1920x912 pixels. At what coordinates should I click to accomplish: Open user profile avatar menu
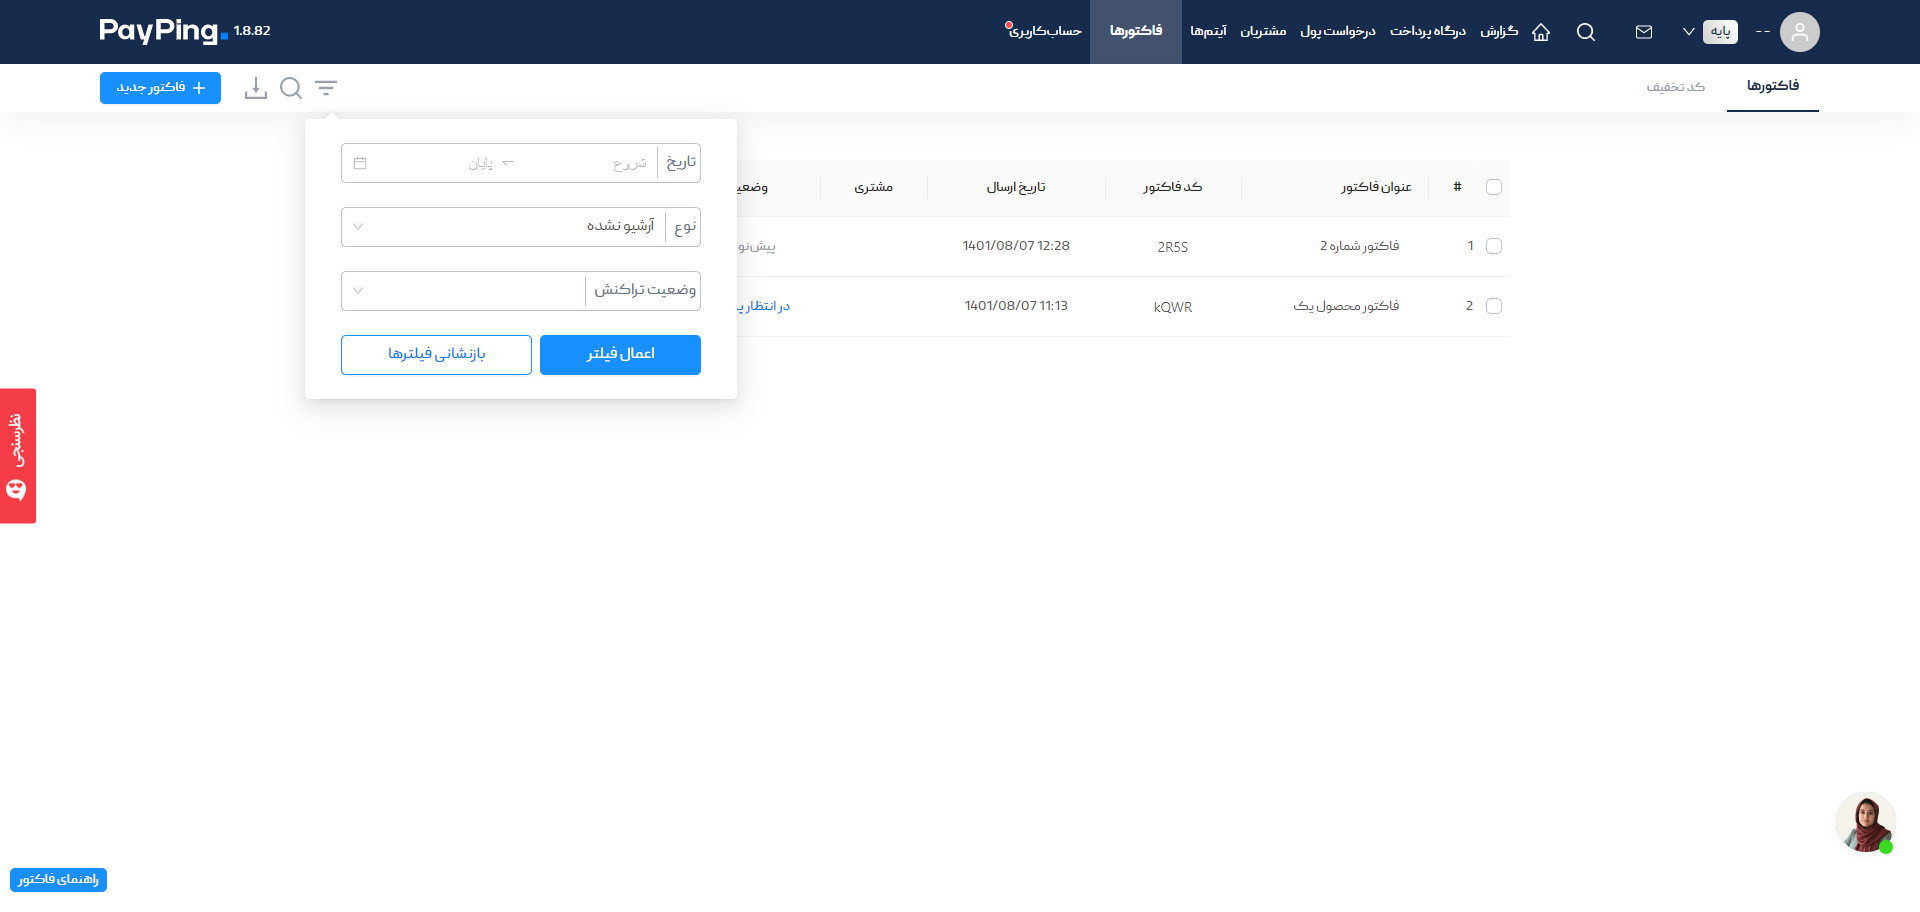[1800, 32]
